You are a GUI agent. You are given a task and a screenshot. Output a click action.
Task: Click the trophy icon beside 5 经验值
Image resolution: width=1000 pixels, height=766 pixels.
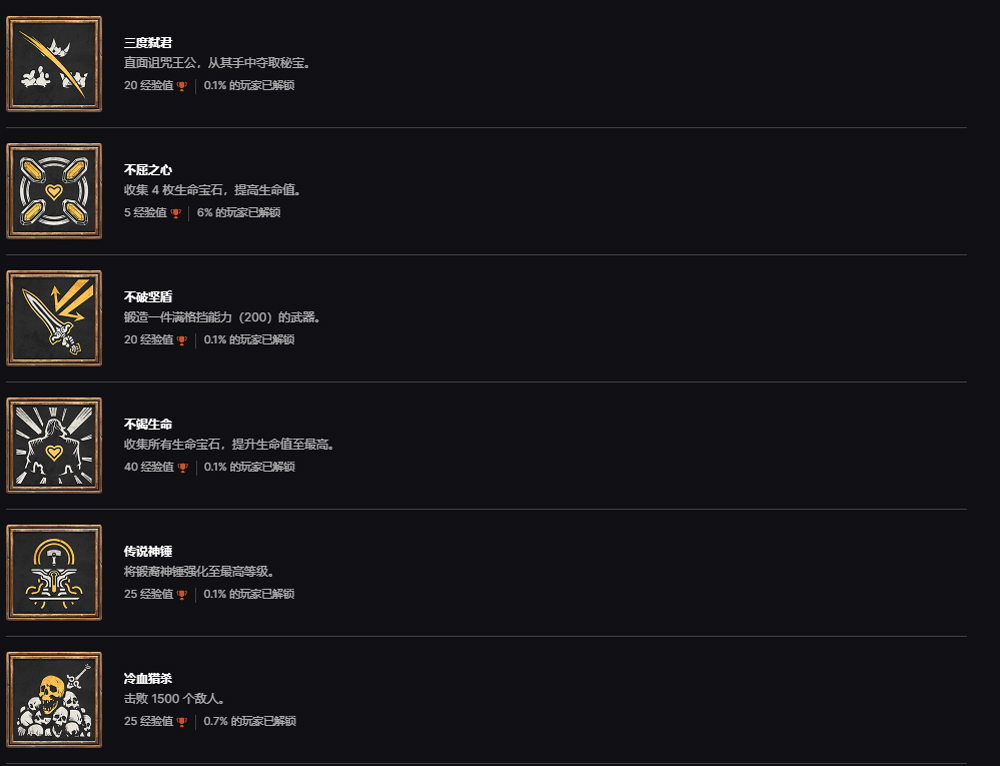click(x=176, y=213)
